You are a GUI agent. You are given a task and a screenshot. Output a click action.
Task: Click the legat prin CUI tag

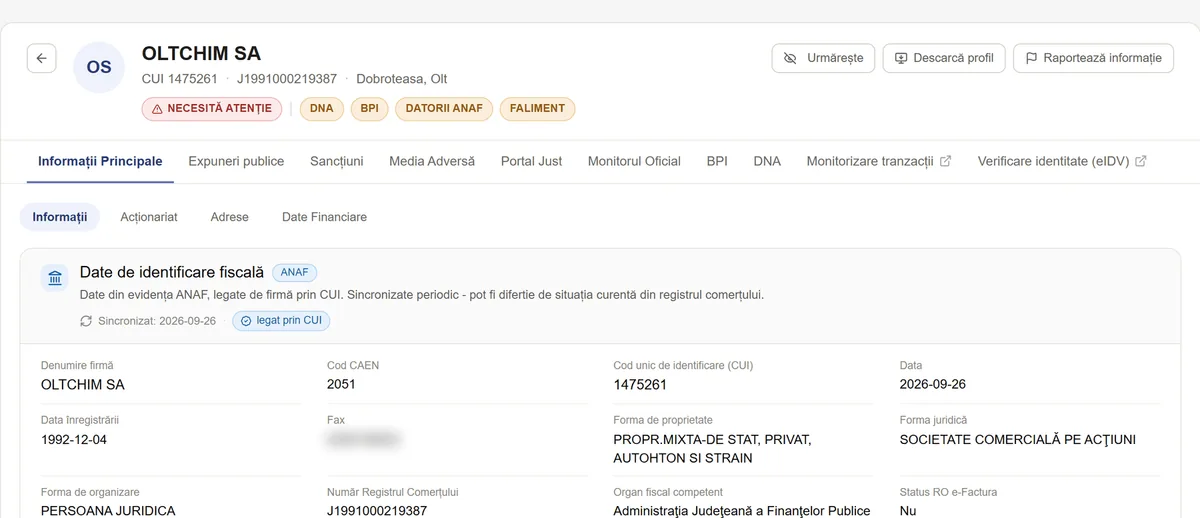[281, 321]
